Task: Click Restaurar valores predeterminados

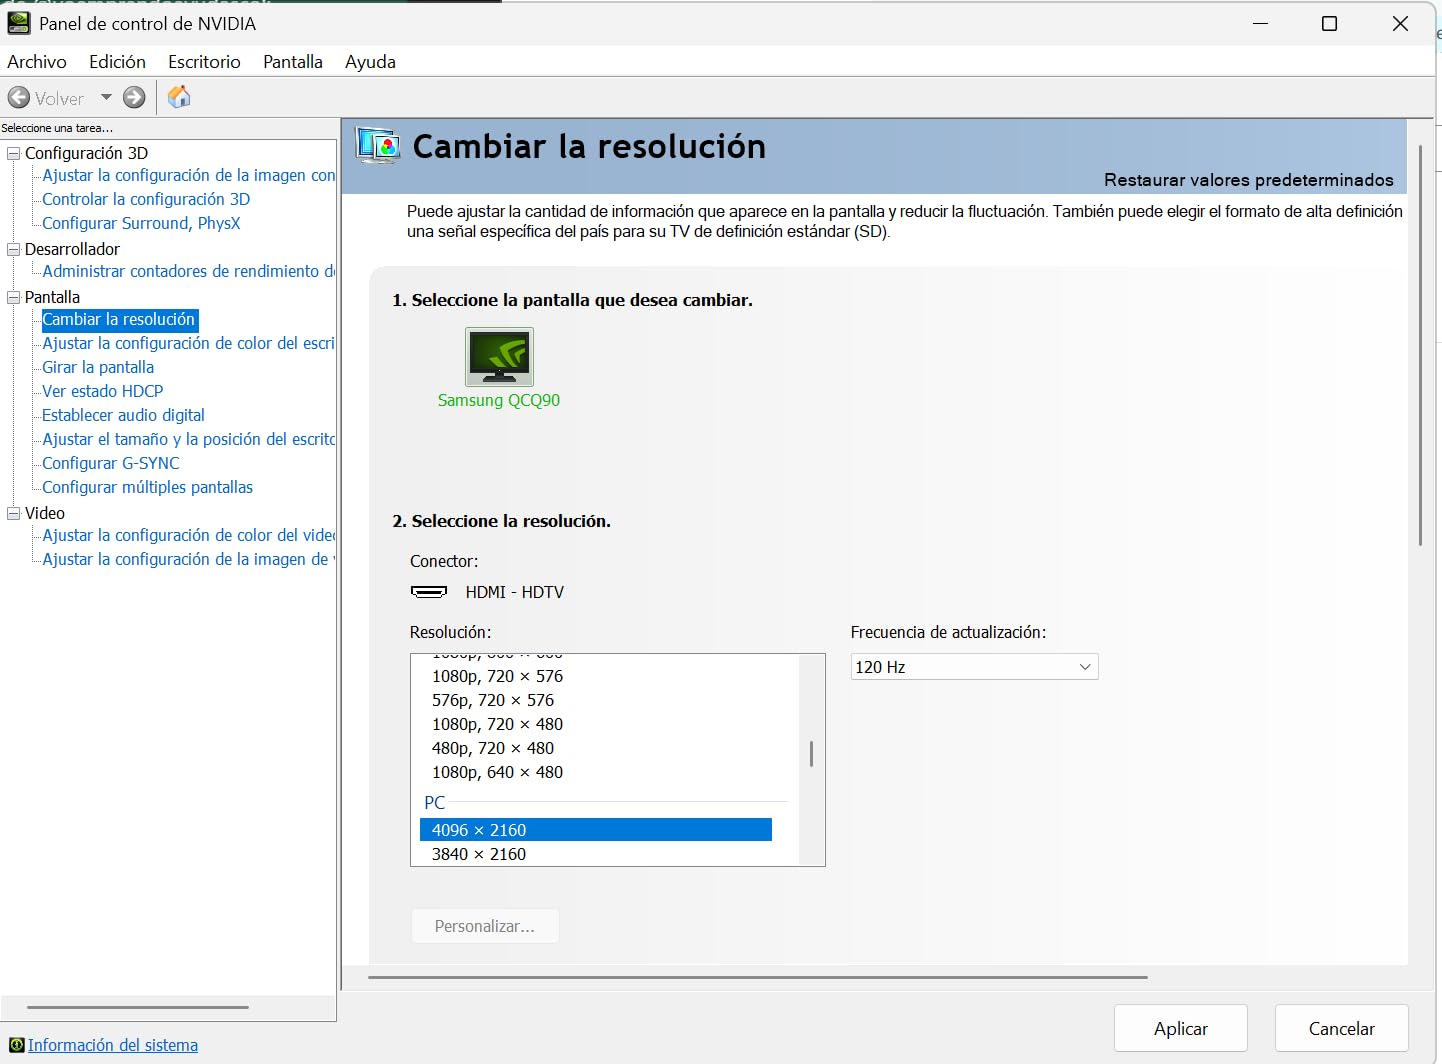Action: [1248, 180]
